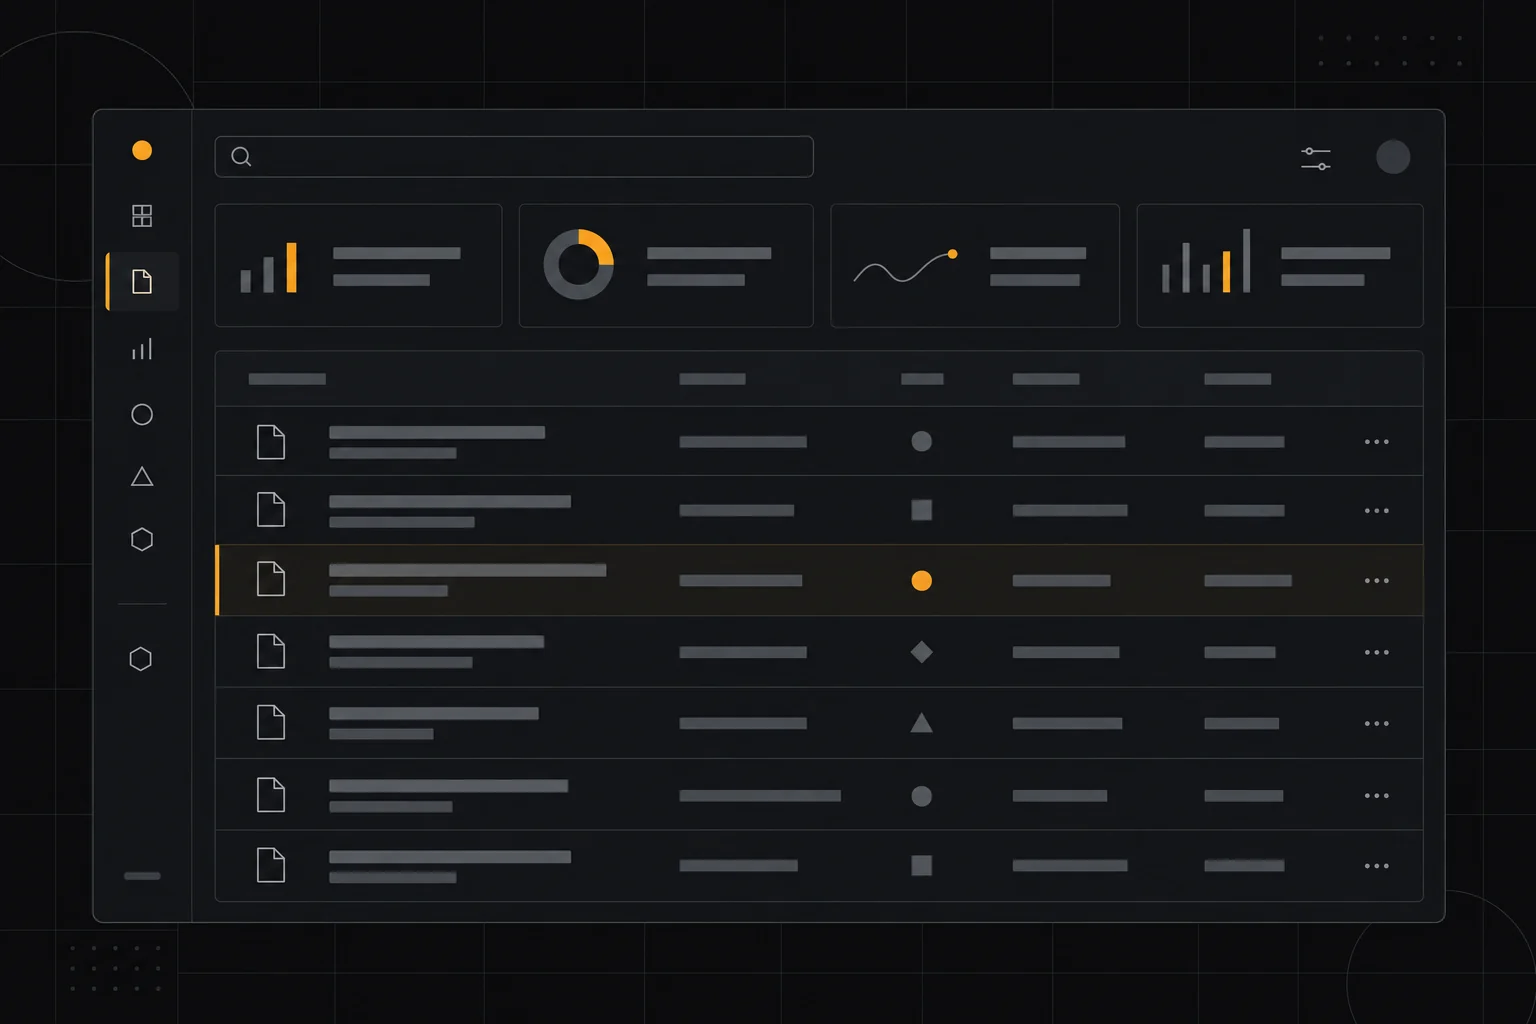Viewport: 1536px width, 1024px height.
Task: Click the triangle icon in sidebar
Action: [x=142, y=477]
